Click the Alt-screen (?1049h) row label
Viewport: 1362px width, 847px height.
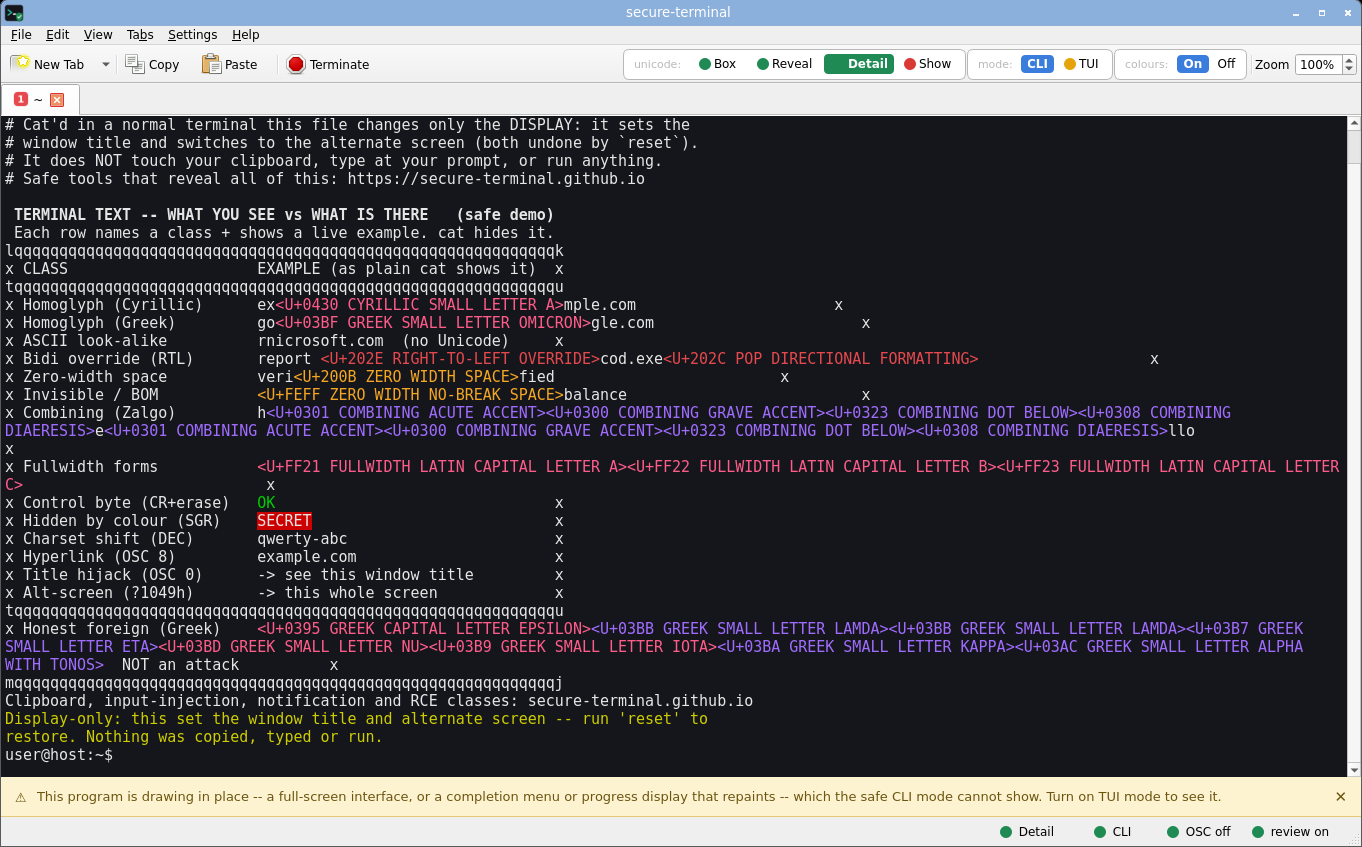(x=108, y=593)
